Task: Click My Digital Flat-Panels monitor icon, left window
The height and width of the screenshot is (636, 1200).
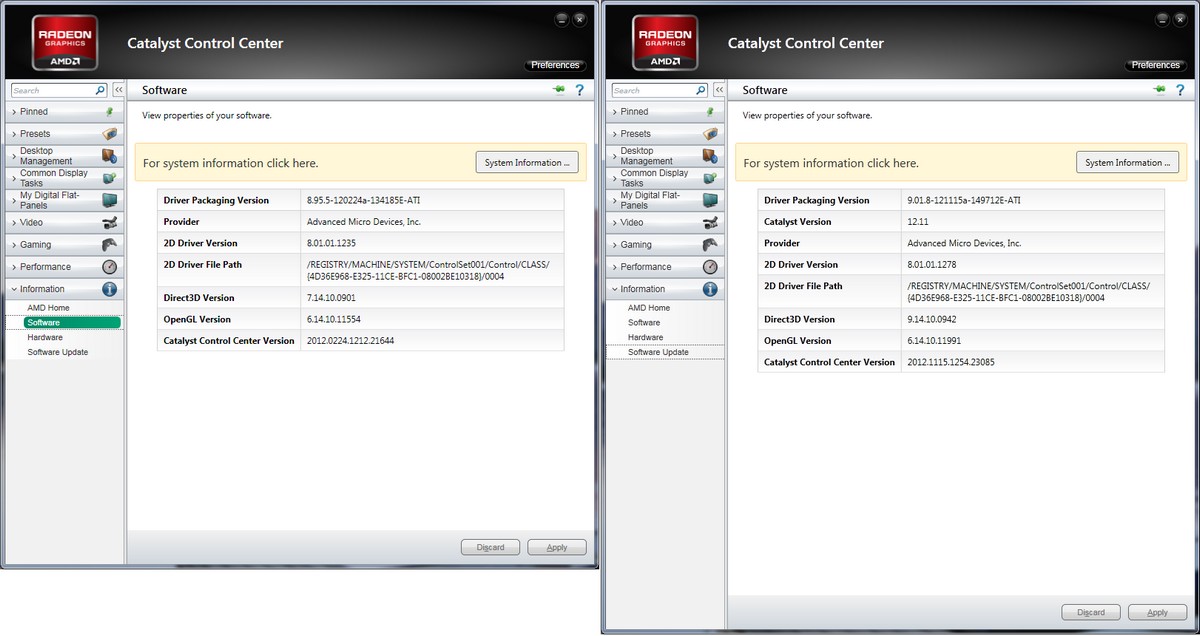Action: click(110, 200)
